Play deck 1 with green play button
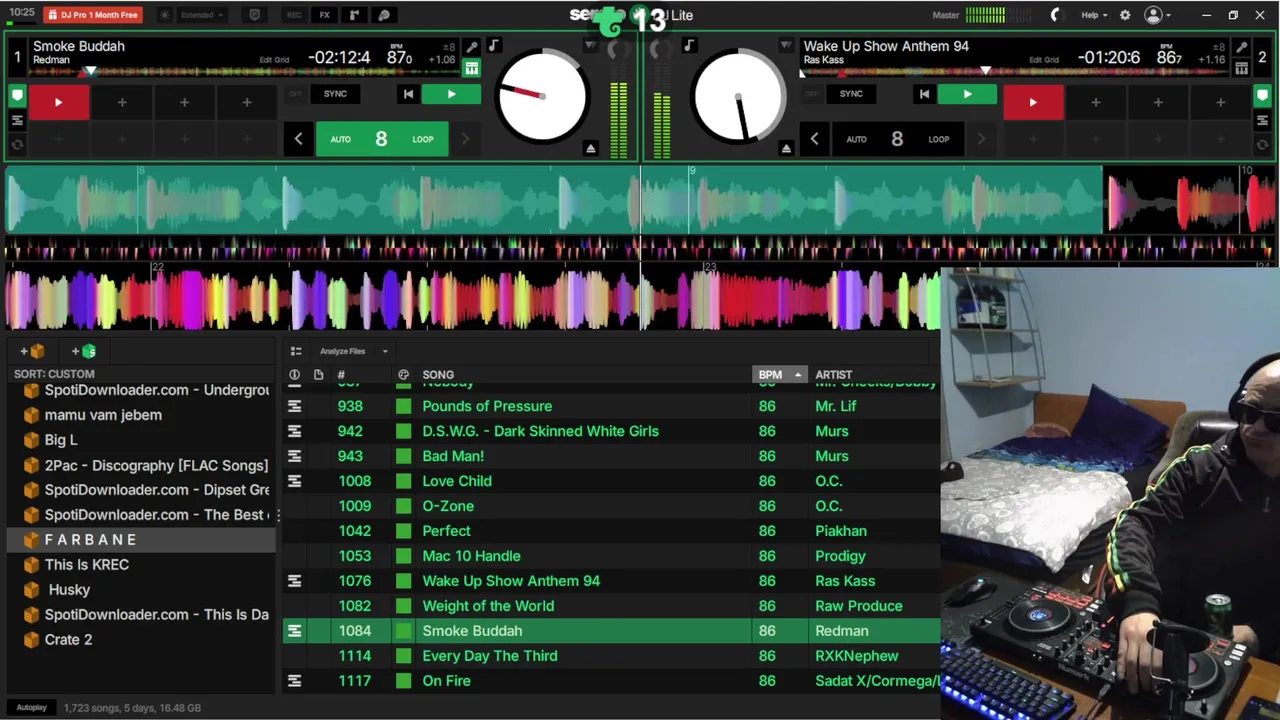1280x720 pixels. (x=451, y=94)
